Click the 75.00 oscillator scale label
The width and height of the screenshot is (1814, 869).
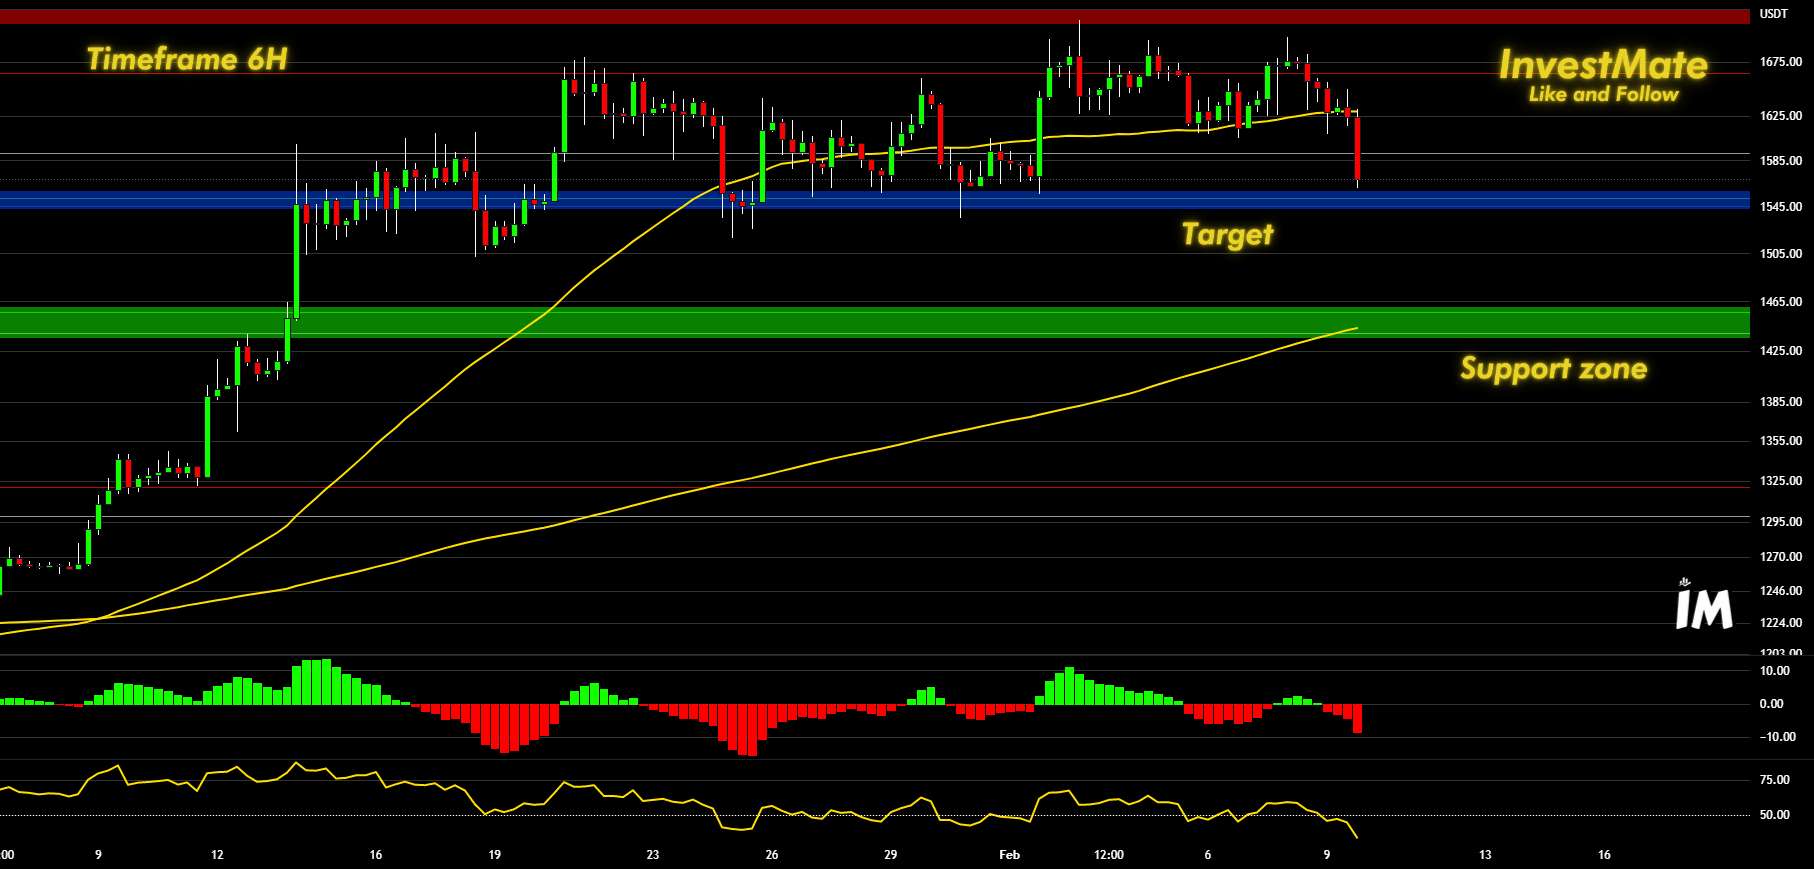click(1775, 780)
